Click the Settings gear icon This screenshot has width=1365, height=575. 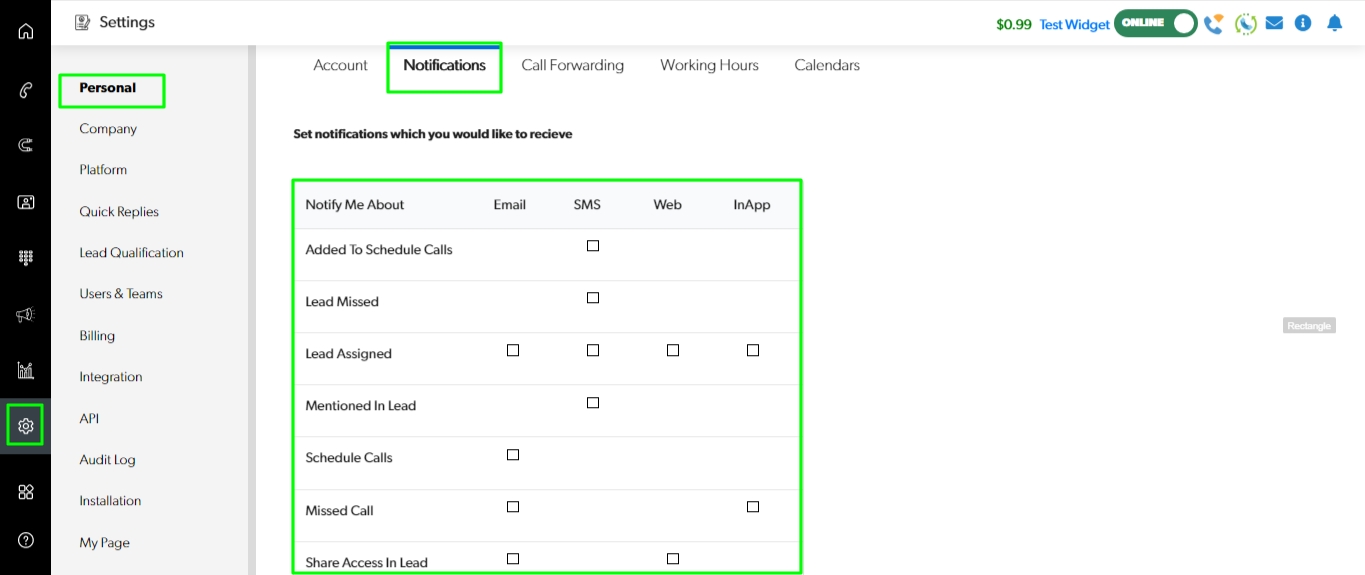point(26,426)
